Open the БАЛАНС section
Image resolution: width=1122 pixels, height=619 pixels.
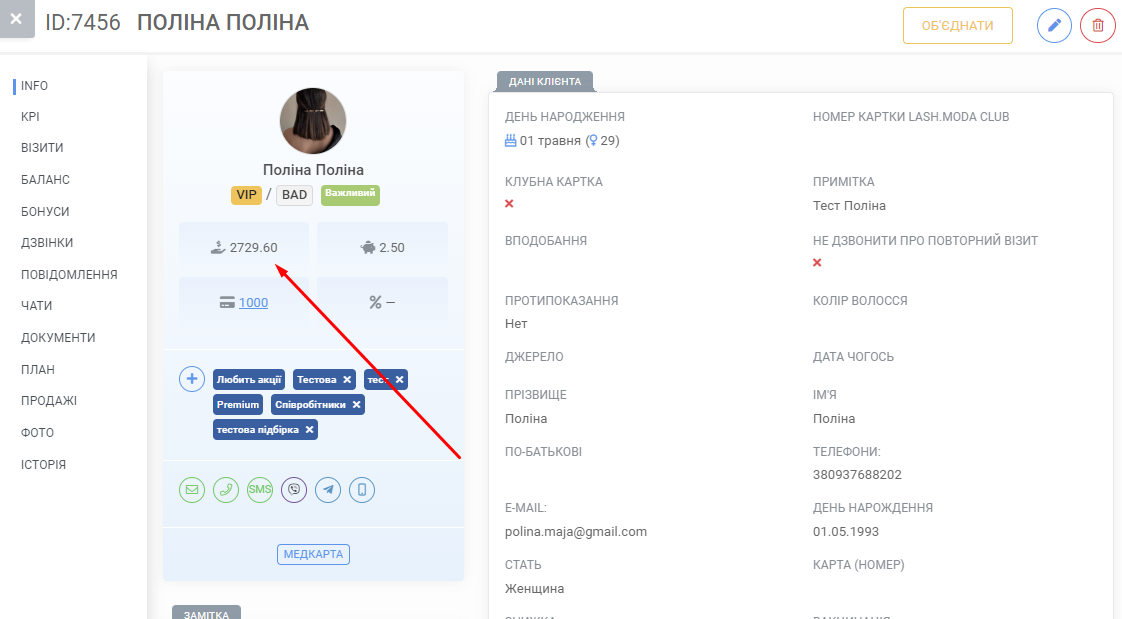(45, 180)
